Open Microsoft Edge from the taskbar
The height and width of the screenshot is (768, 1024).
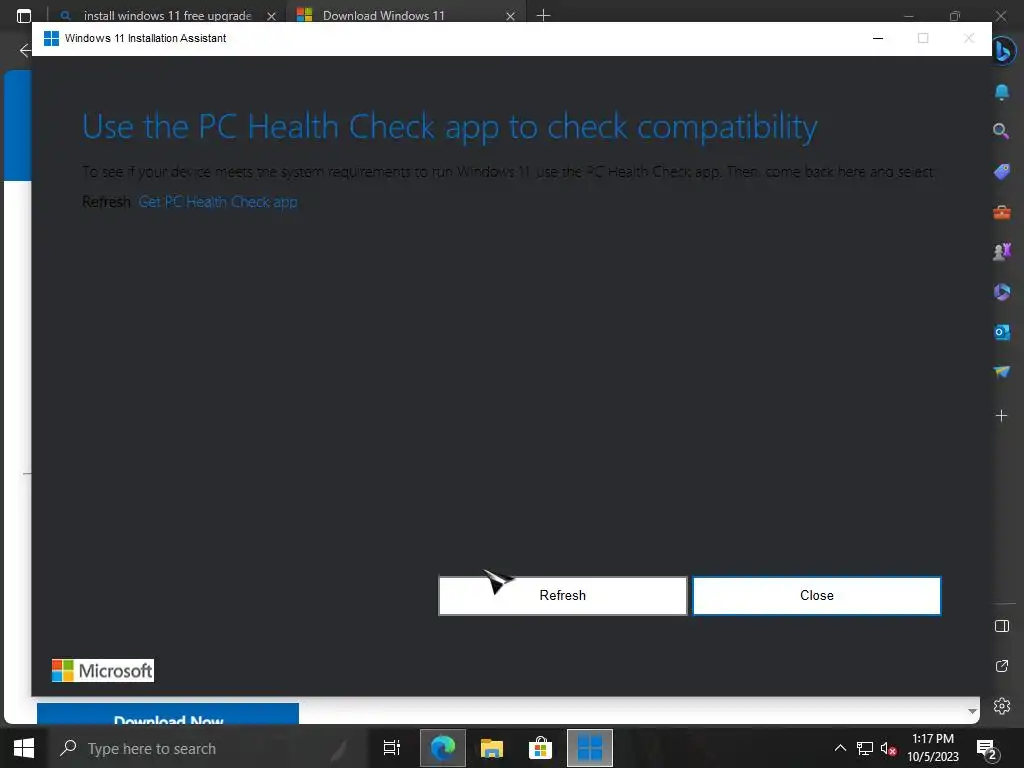click(x=443, y=748)
